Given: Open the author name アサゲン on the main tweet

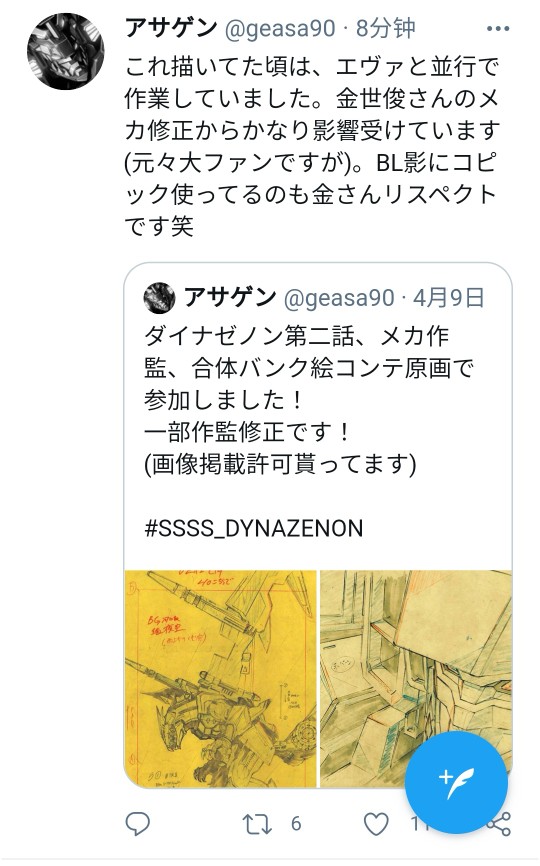Looking at the screenshot, I should point(171,28).
